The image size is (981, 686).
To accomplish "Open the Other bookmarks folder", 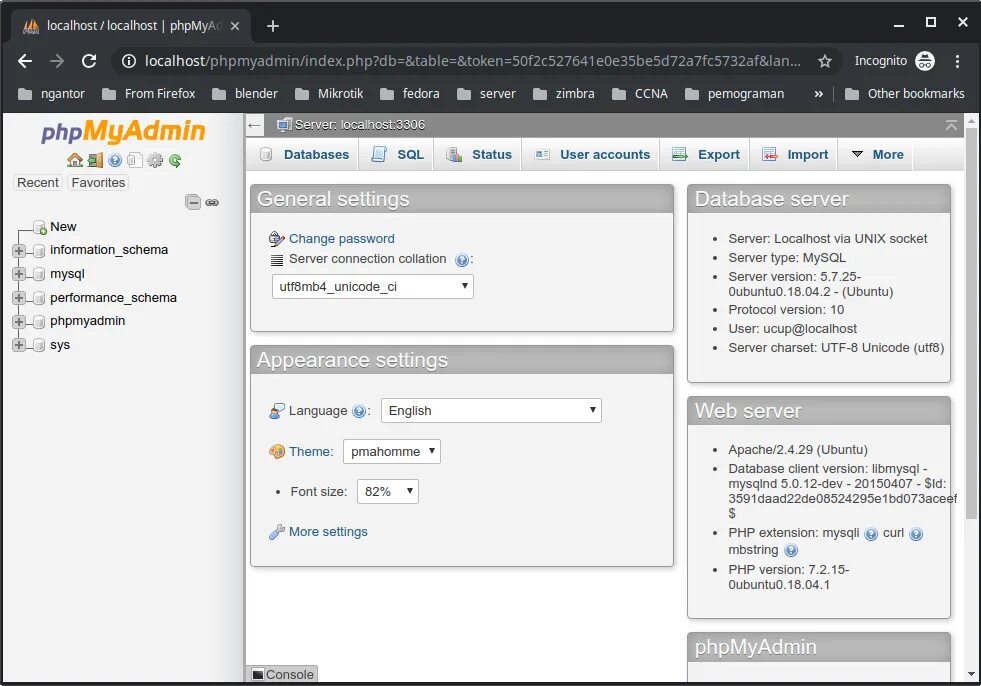I will 905,94.
